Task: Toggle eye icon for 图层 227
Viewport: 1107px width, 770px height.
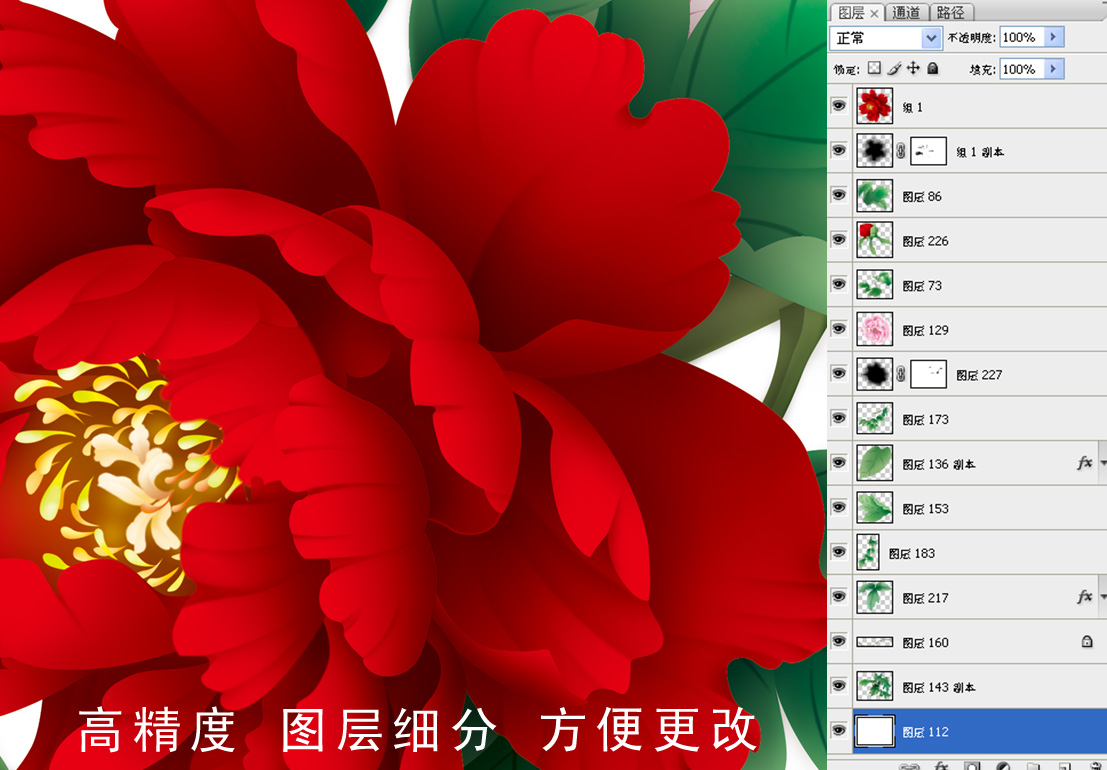Action: [x=839, y=373]
